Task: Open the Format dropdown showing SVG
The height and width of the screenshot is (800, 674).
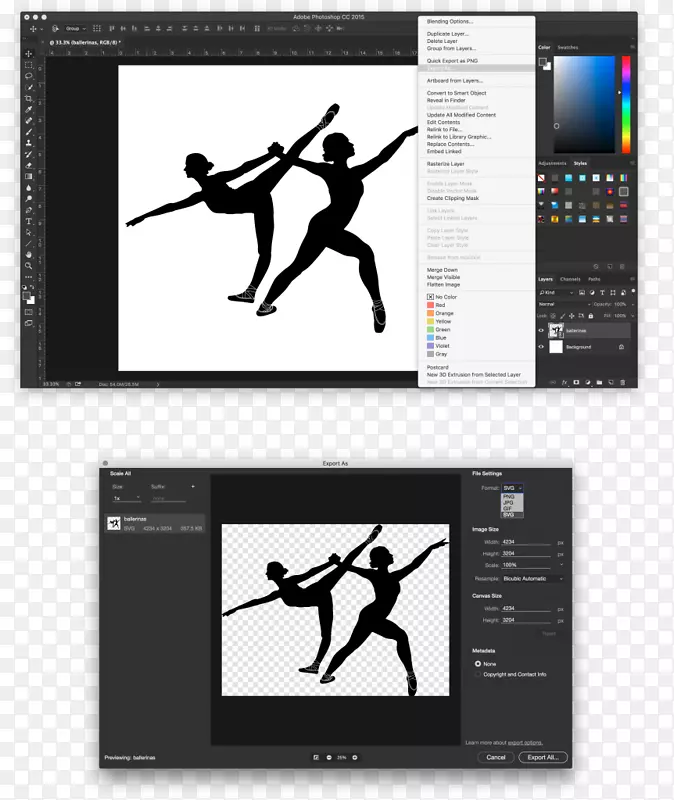Action: (512, 488)
